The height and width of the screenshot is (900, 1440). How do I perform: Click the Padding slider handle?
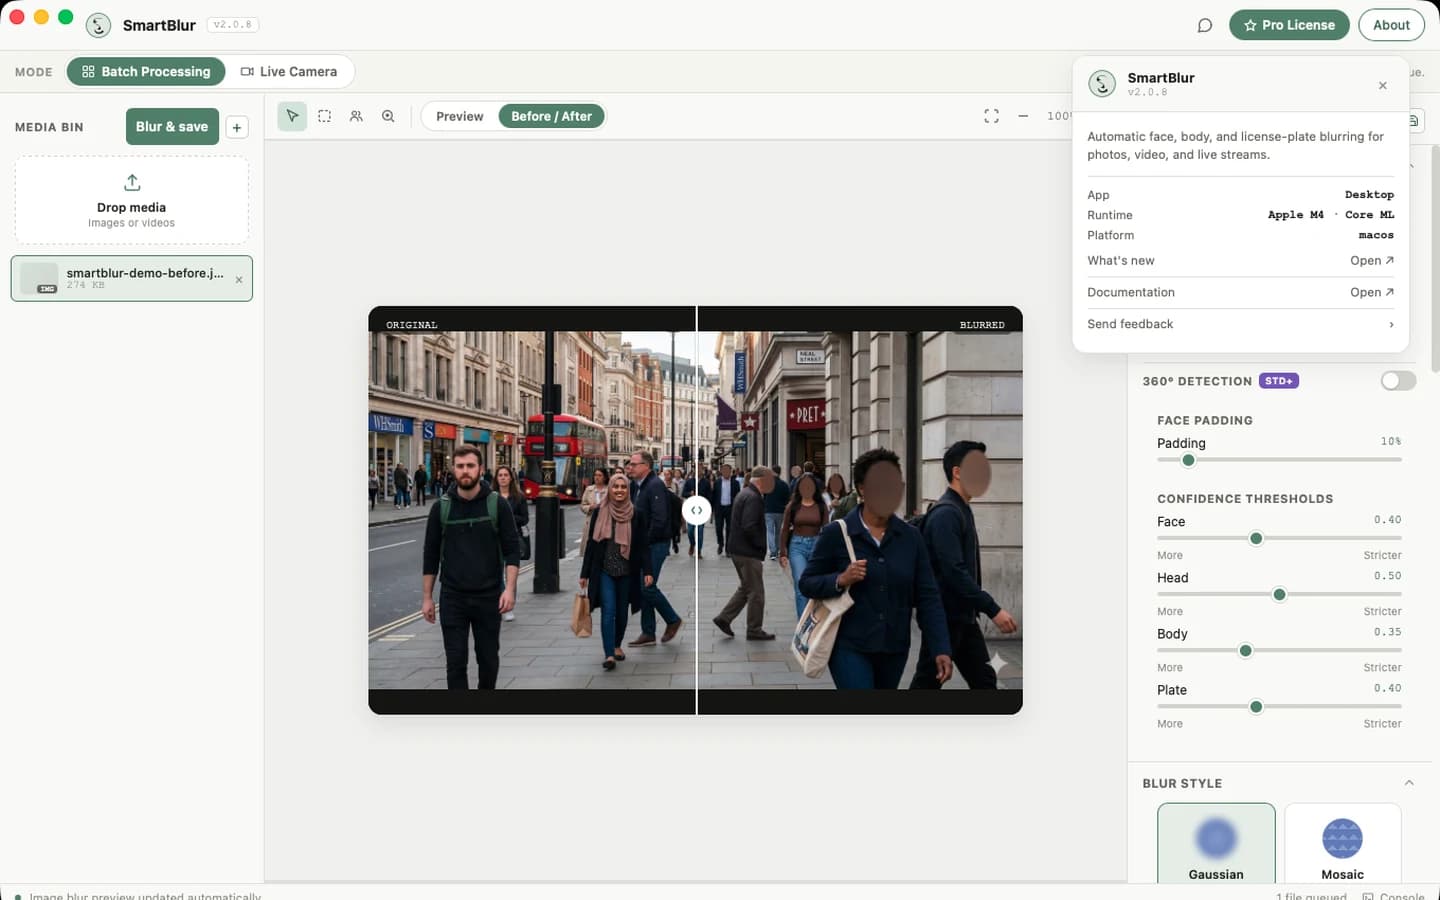pos(1188,460)
